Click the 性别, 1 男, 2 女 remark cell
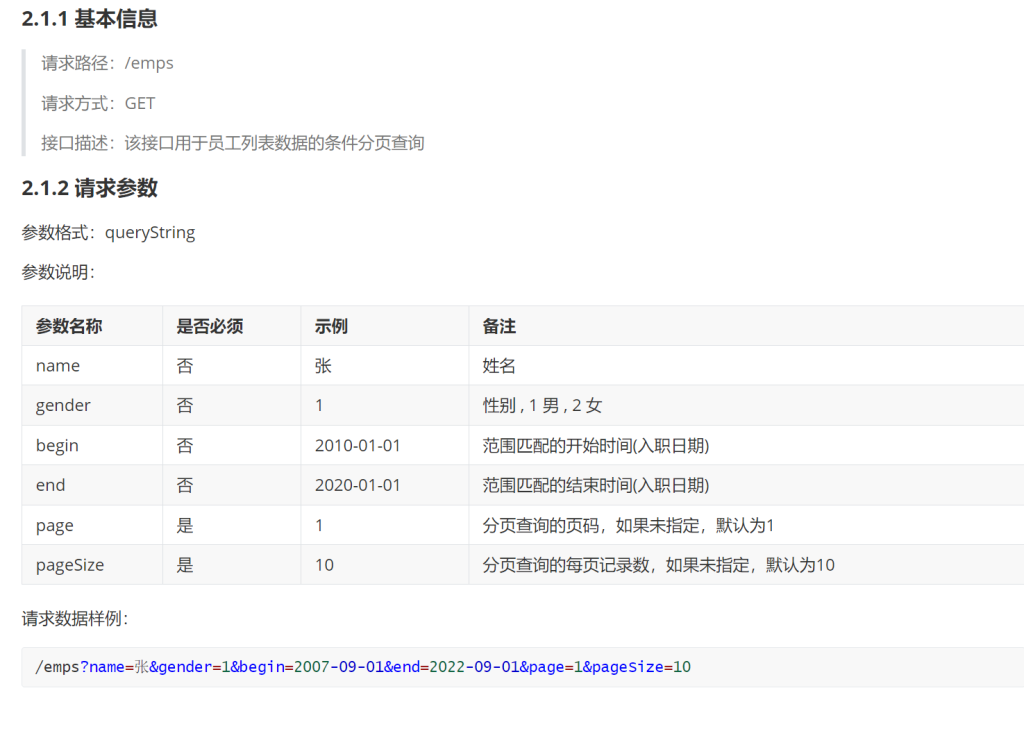Screen dimensions: 1024x729 point(542,405)
